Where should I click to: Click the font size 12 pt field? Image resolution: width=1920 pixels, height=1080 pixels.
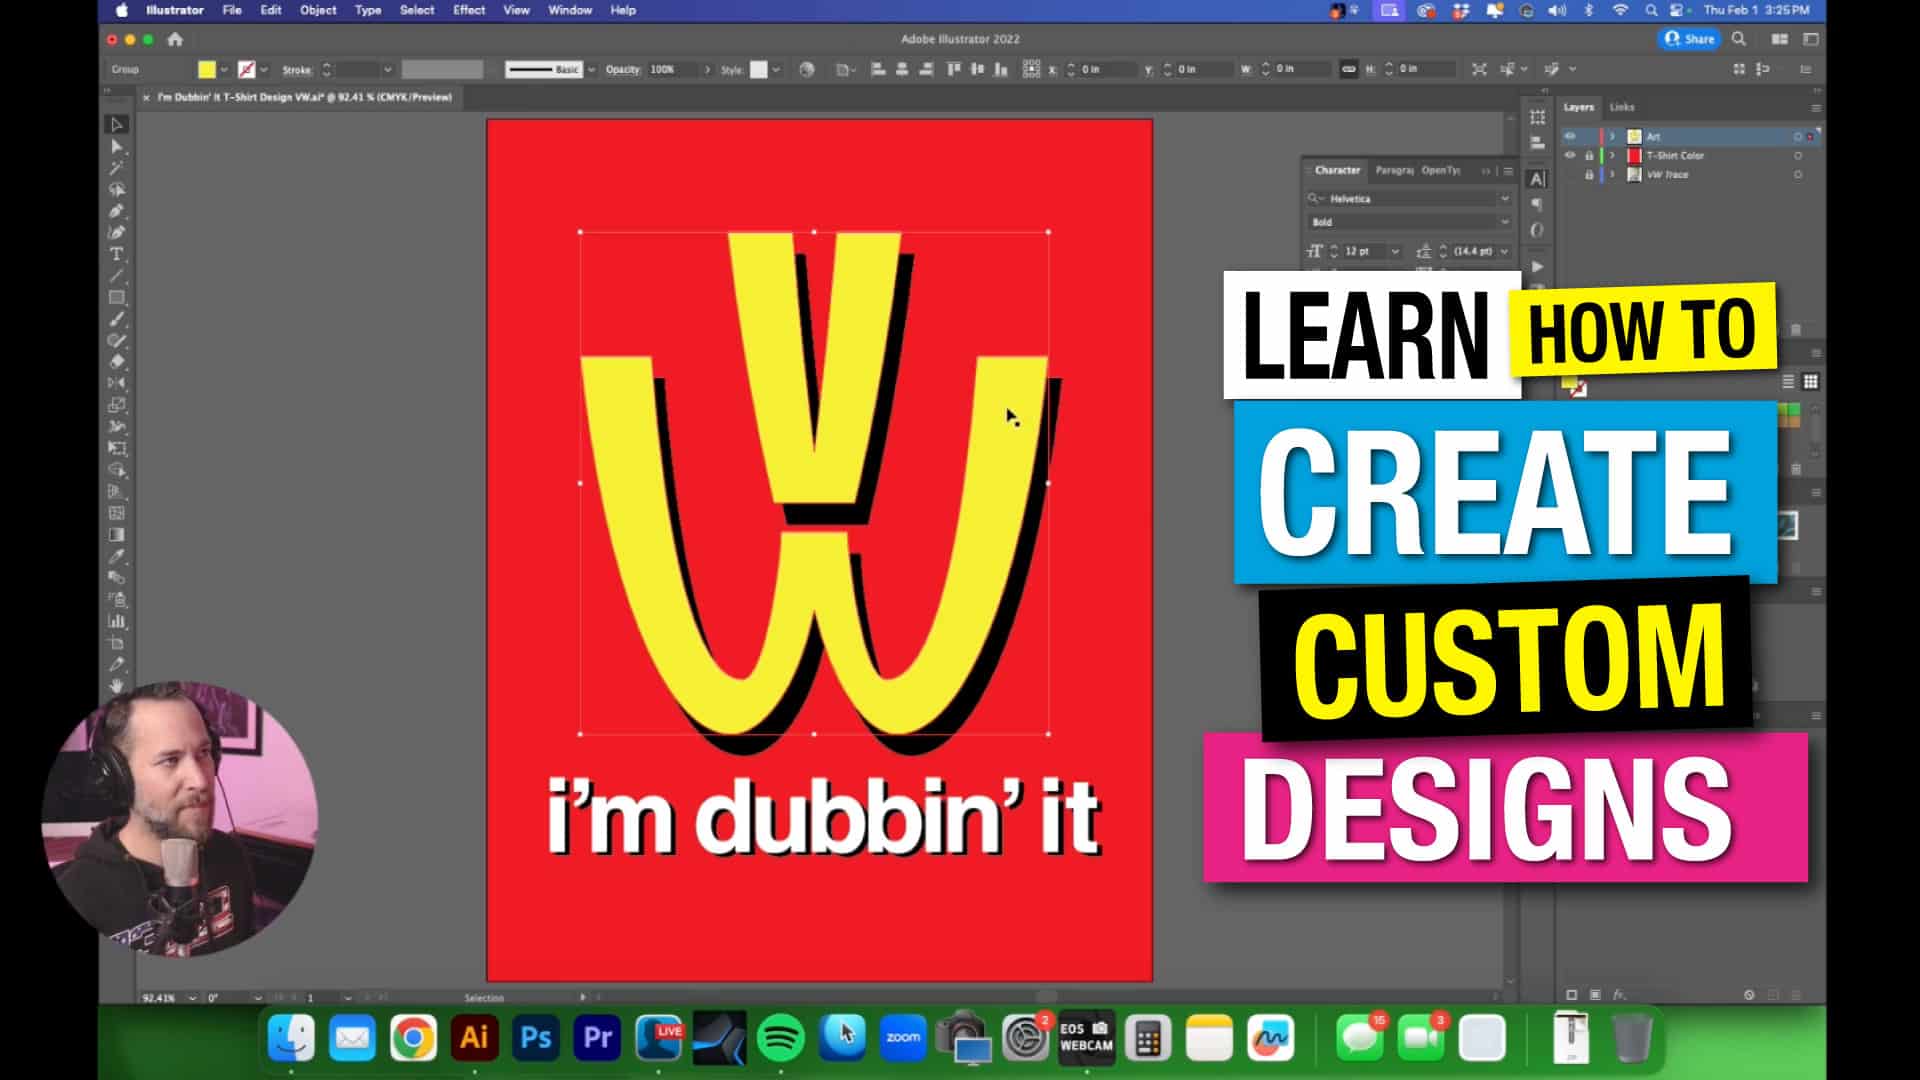click(1359, 251)
